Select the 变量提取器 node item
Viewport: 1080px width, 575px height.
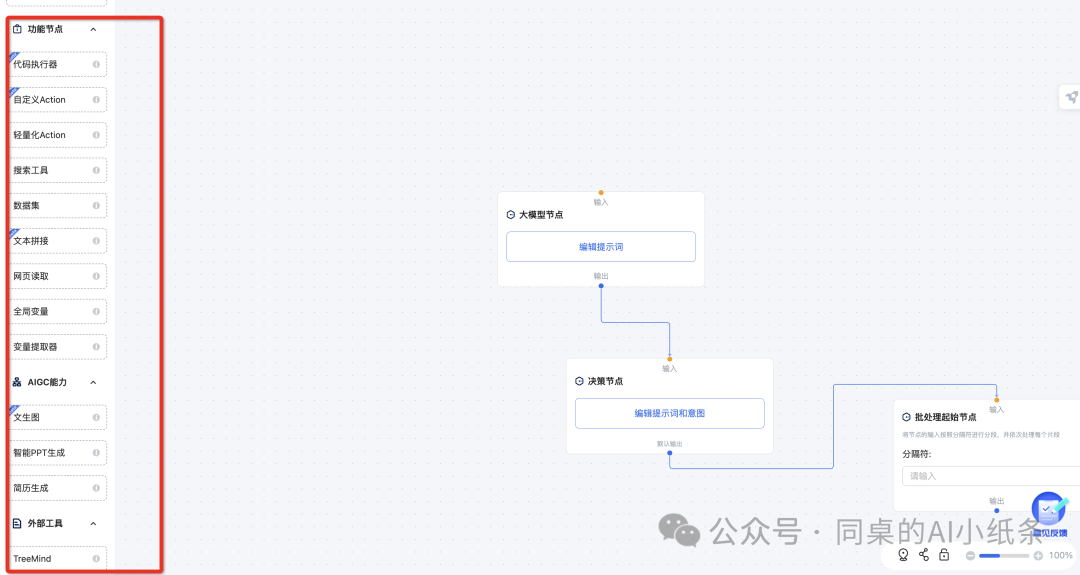click(x=59, y=347)
